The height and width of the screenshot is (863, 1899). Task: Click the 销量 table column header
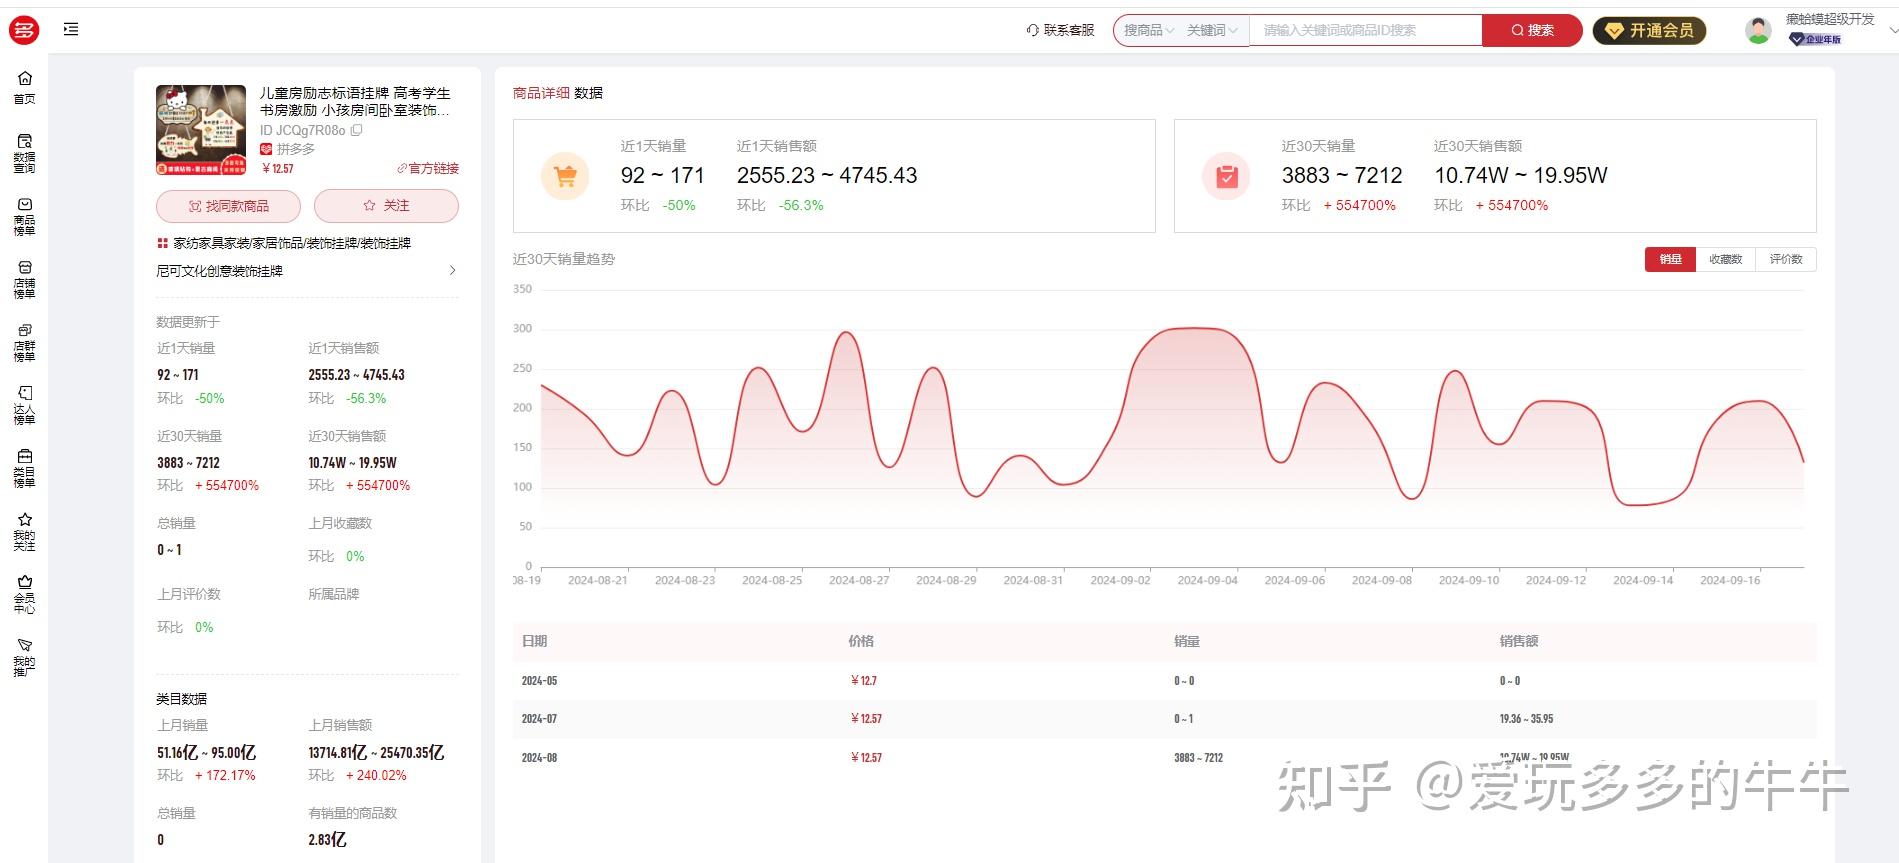(1187, 641)
